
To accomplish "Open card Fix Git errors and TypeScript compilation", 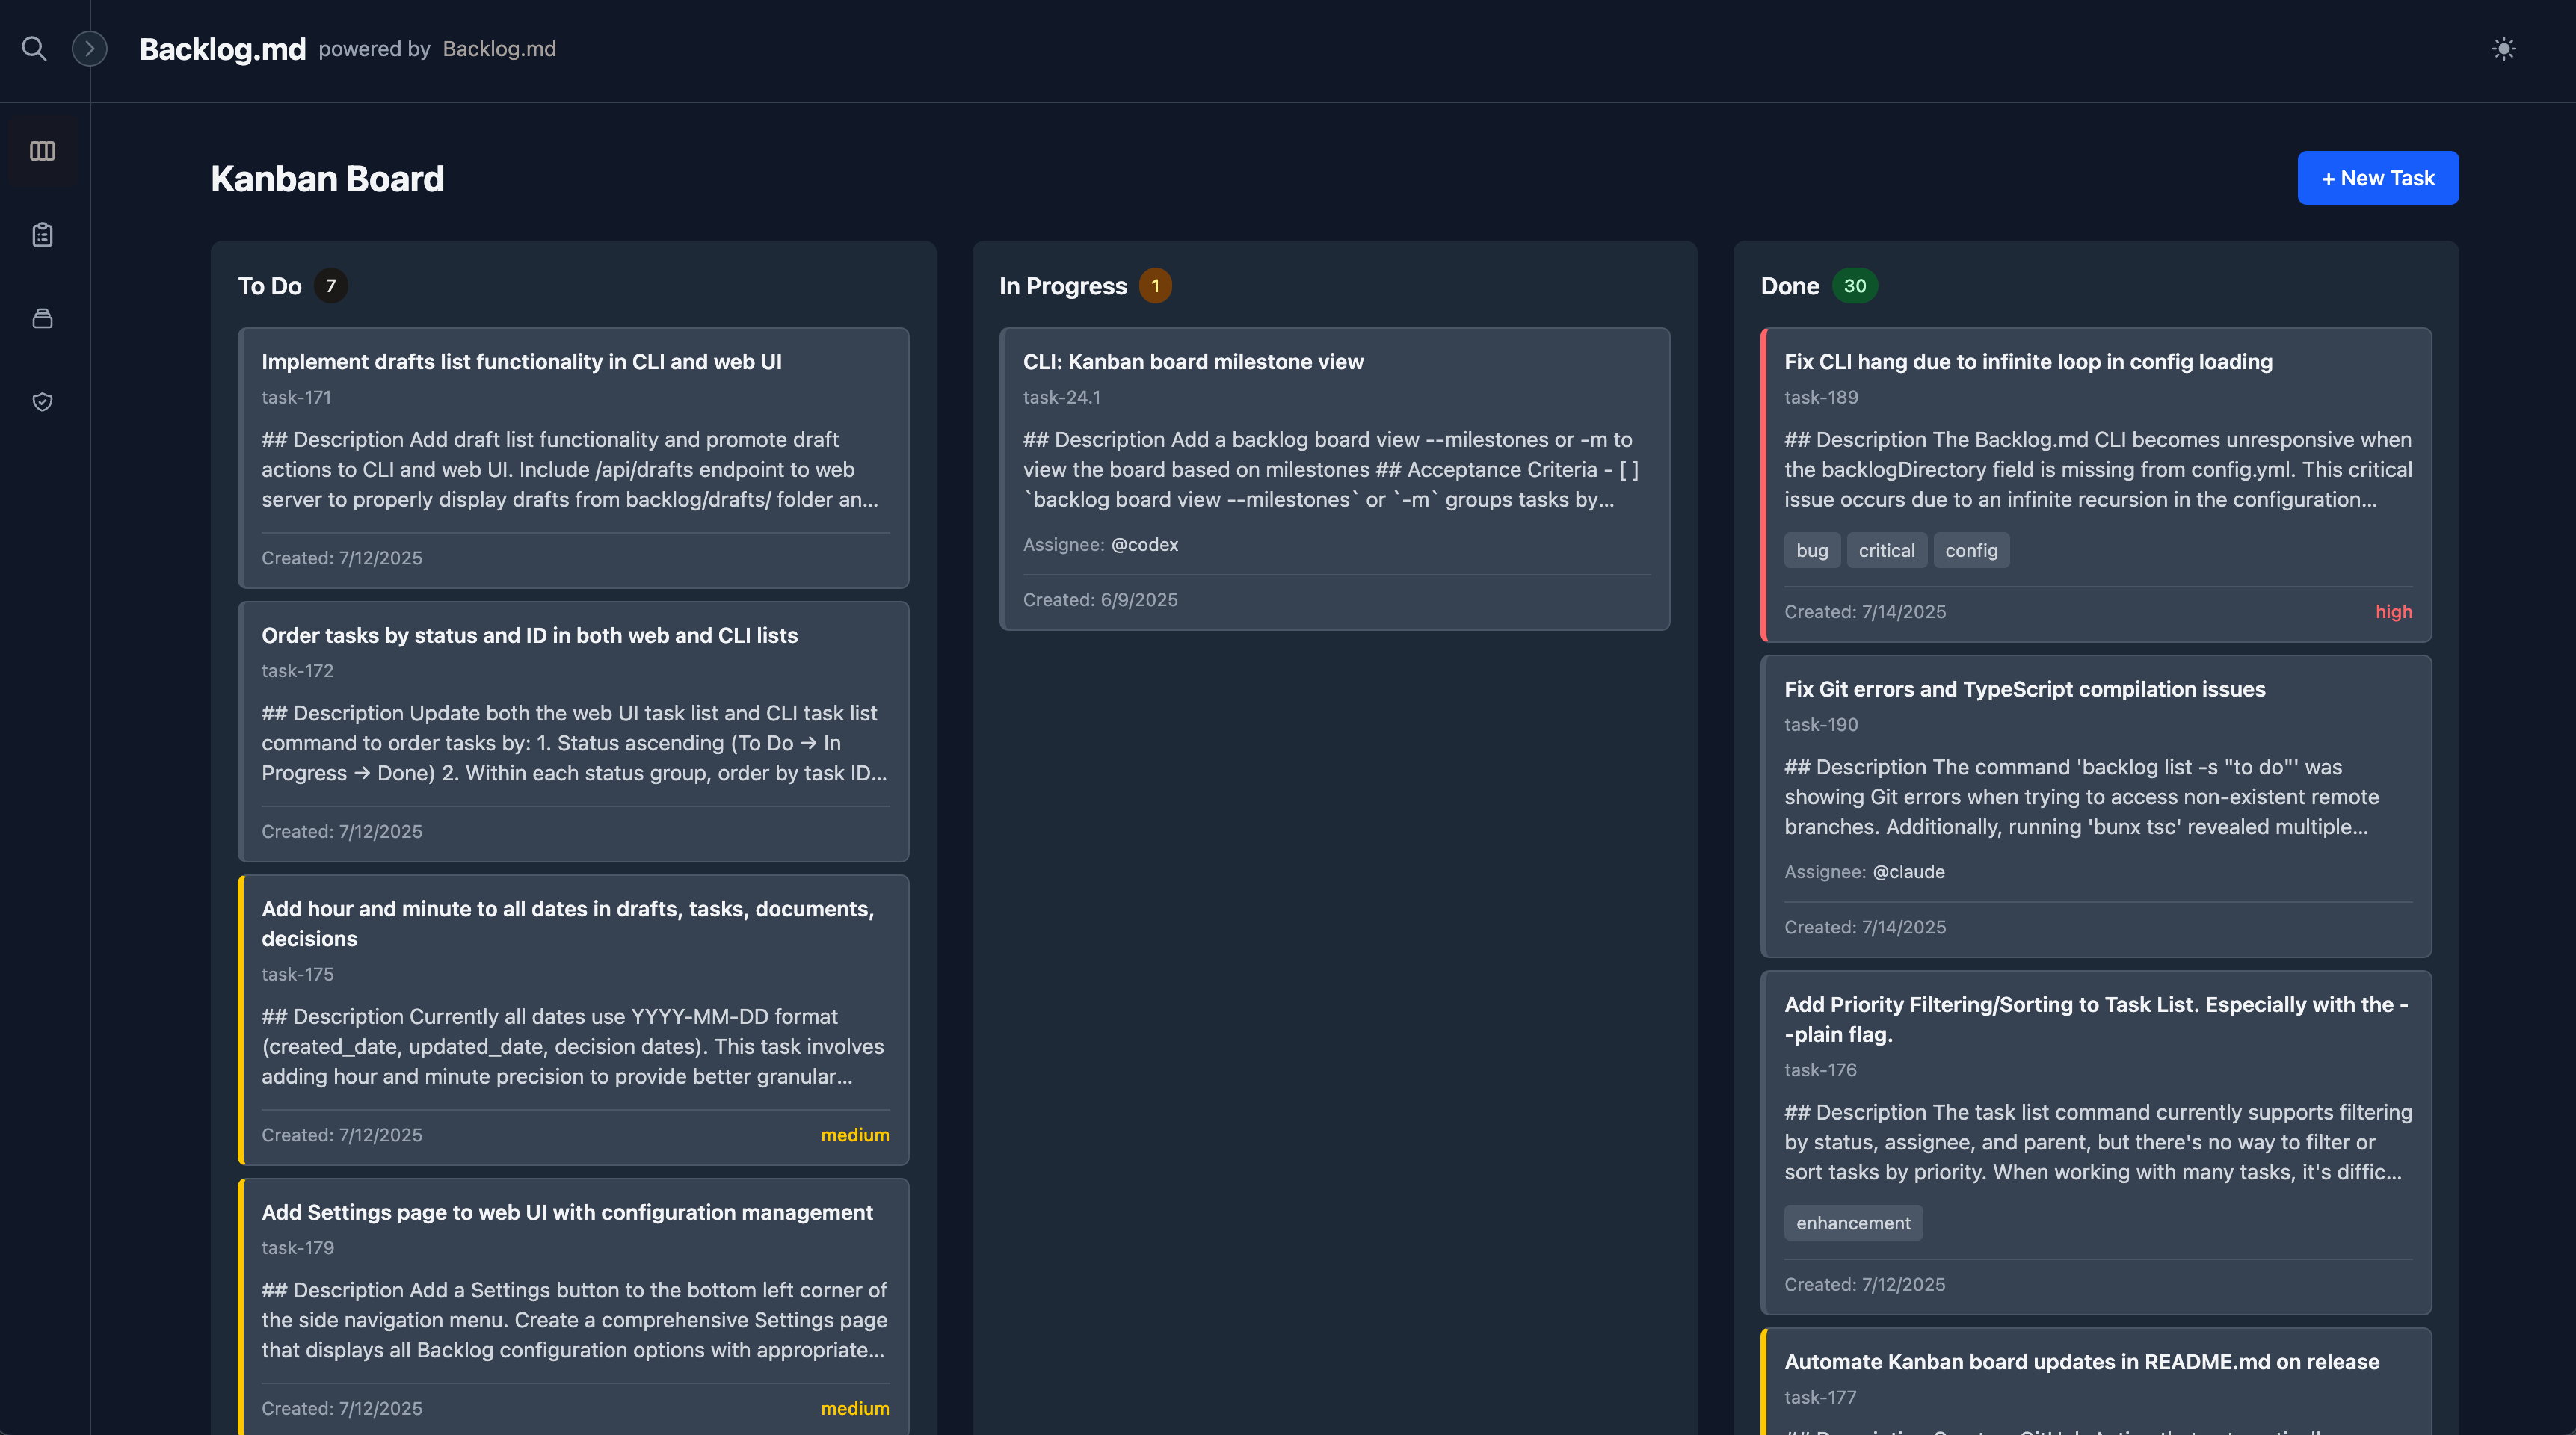I will (x=2096, y=807).
